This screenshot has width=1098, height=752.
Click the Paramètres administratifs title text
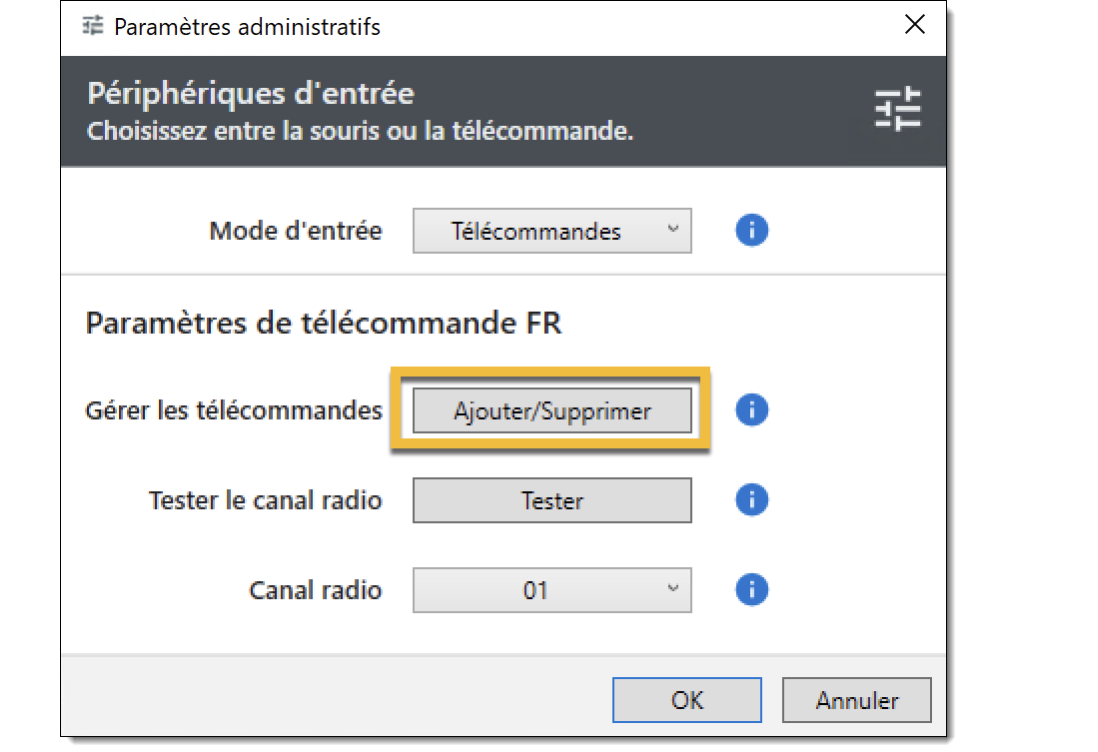(247, 27)
